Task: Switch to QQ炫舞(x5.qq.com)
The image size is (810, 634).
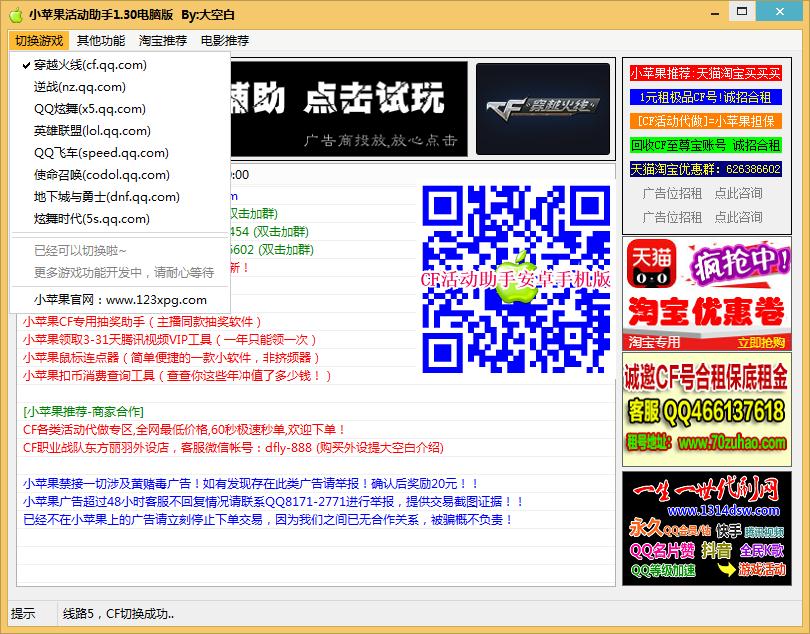Action: (120, 109)
